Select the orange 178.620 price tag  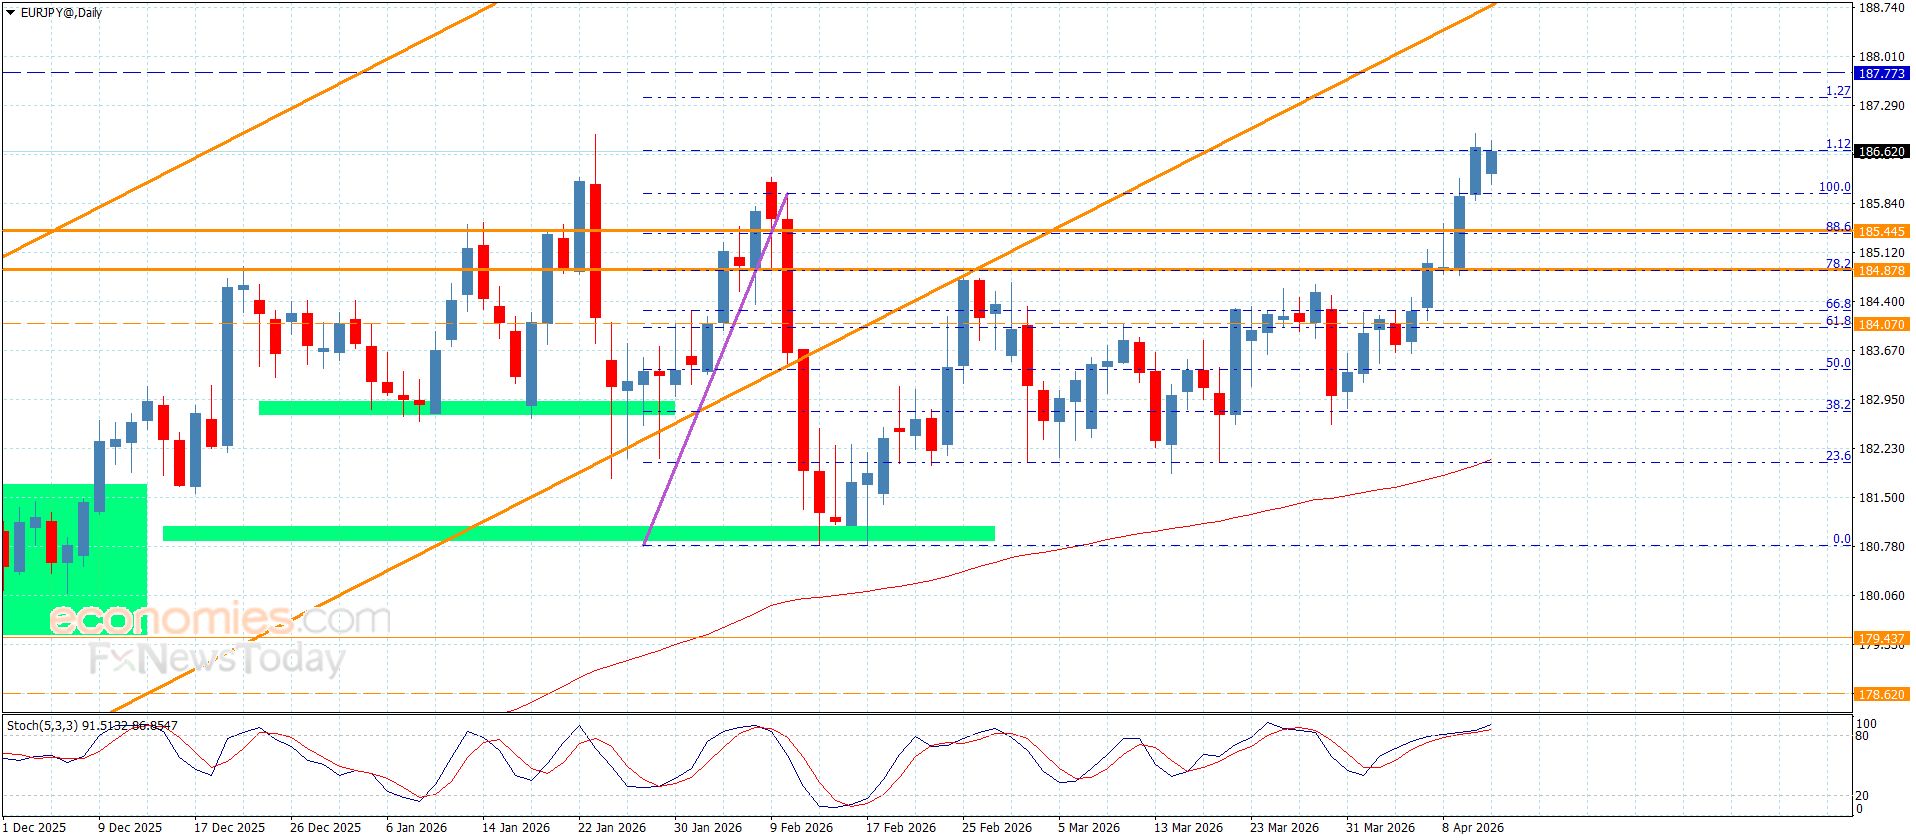(x=1881, y=694)
